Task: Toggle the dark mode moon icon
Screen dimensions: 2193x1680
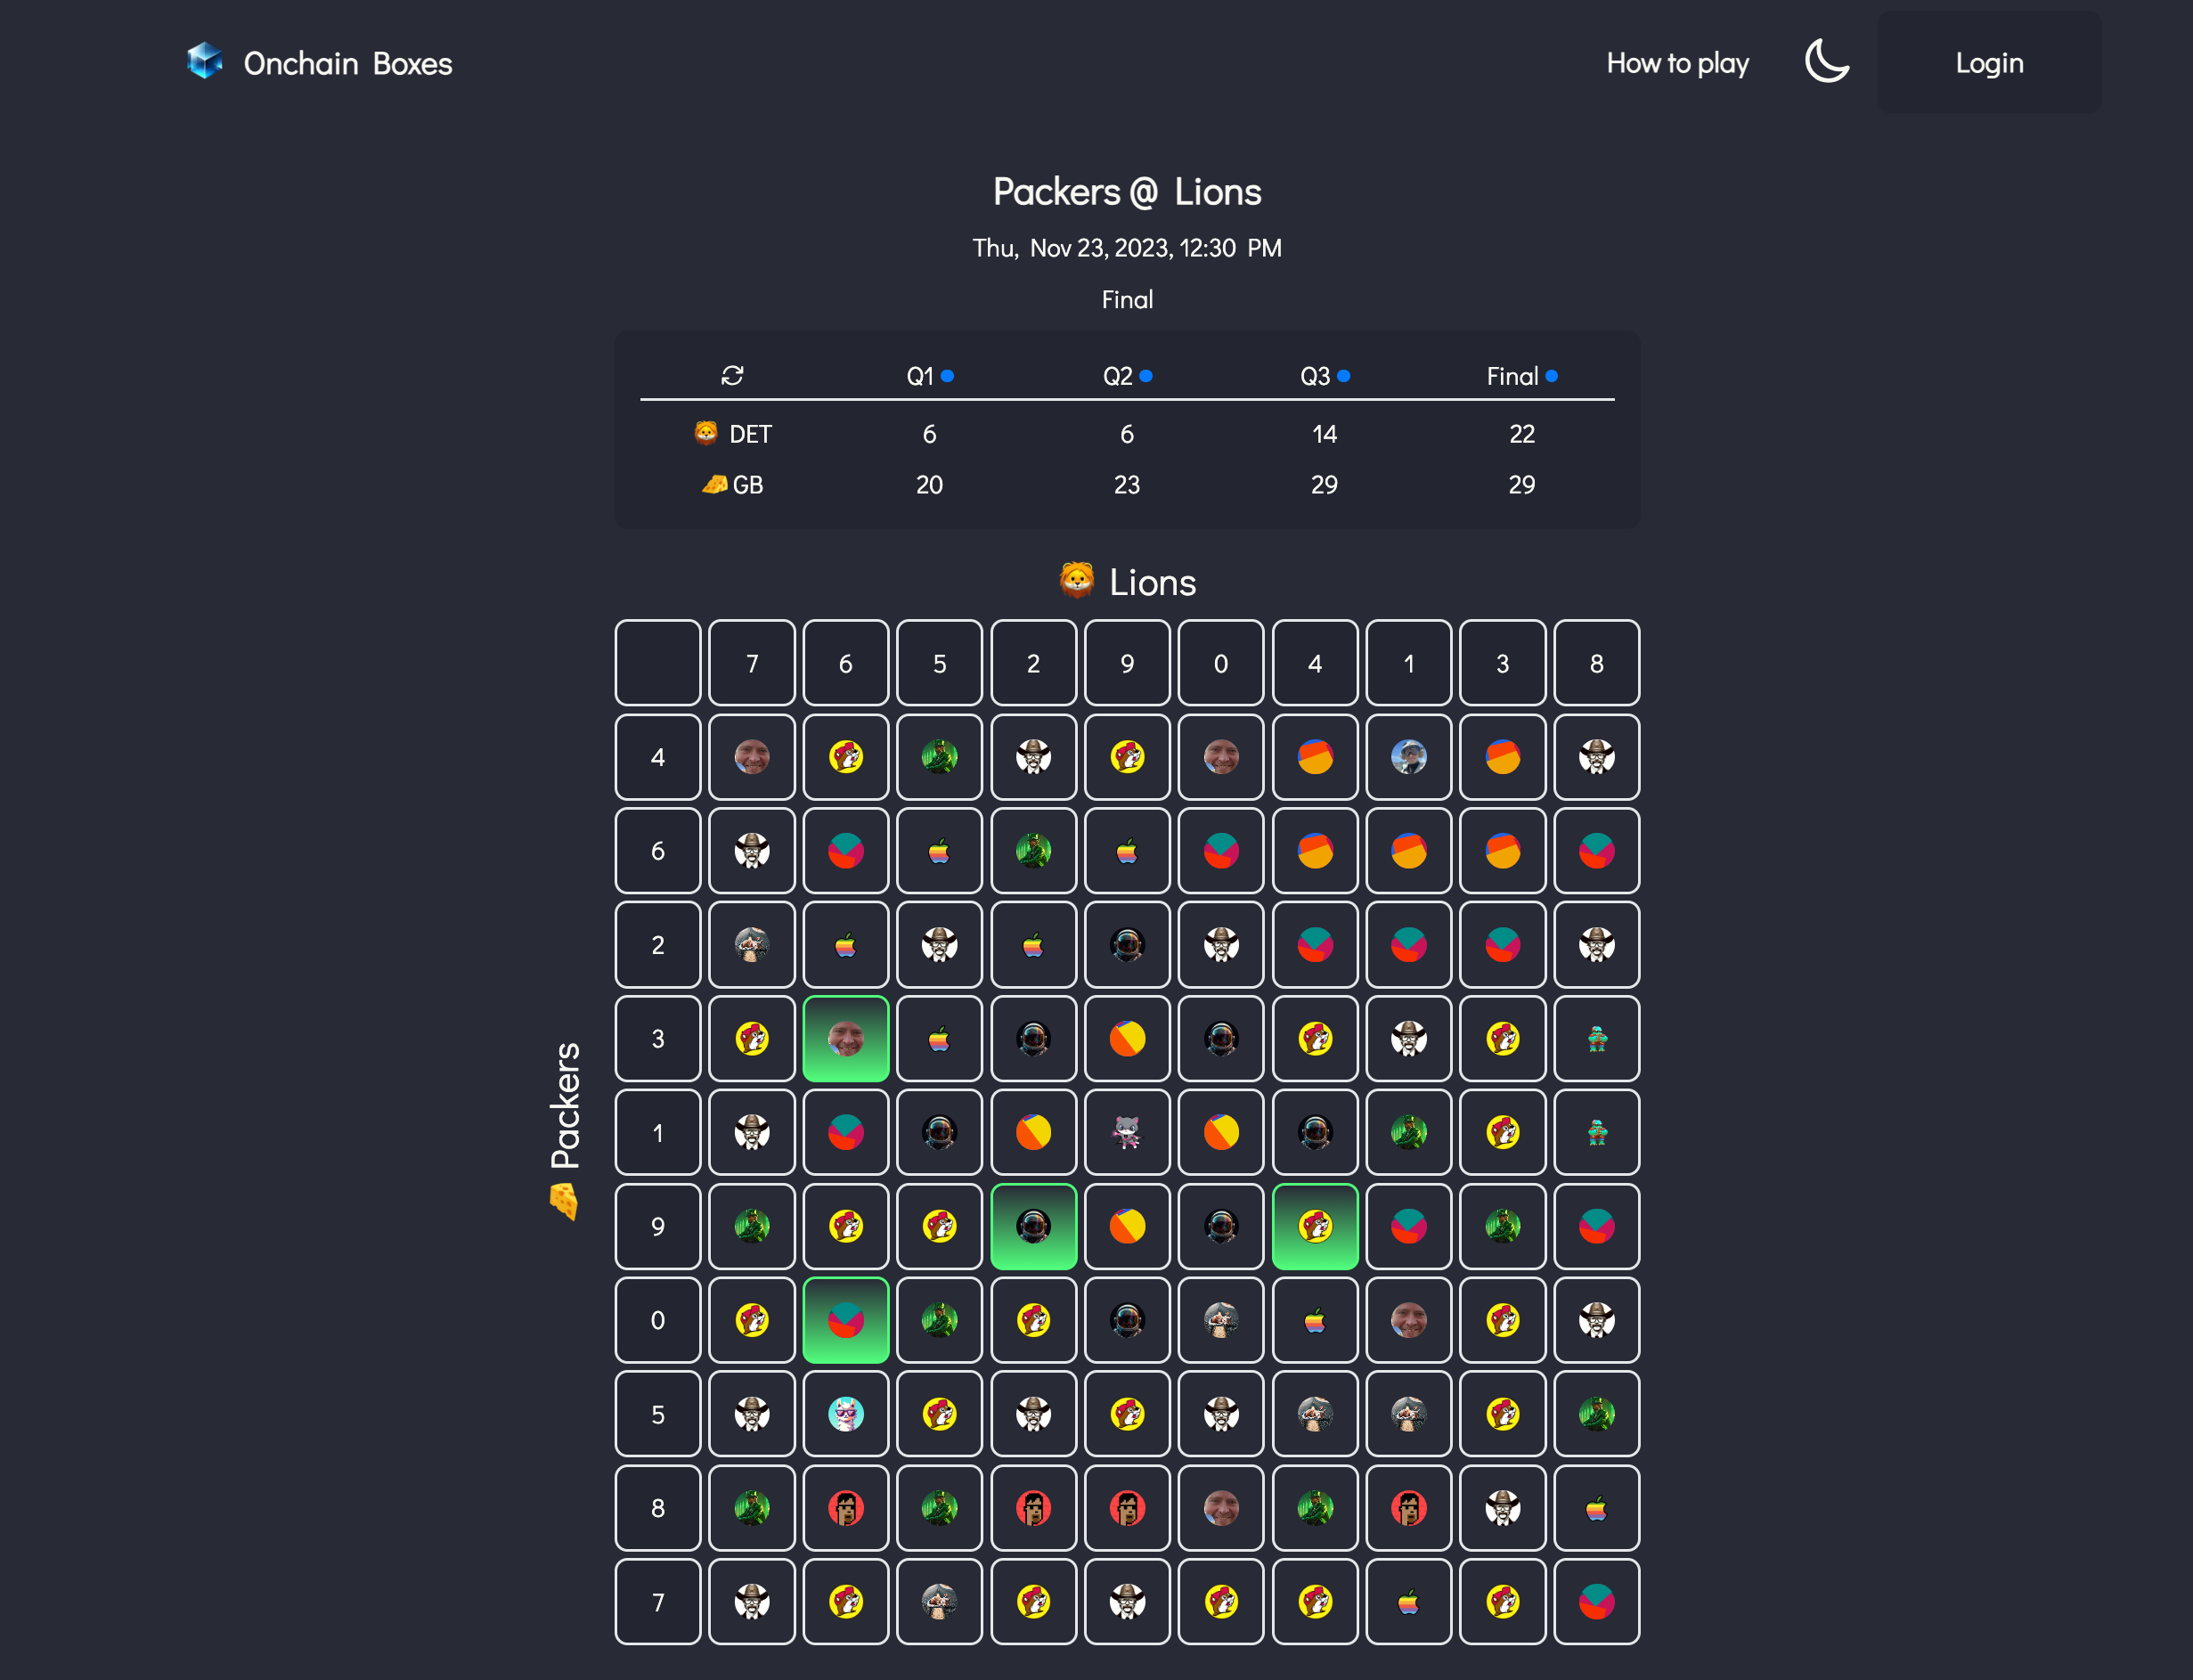Action: tap(1826, 62)
